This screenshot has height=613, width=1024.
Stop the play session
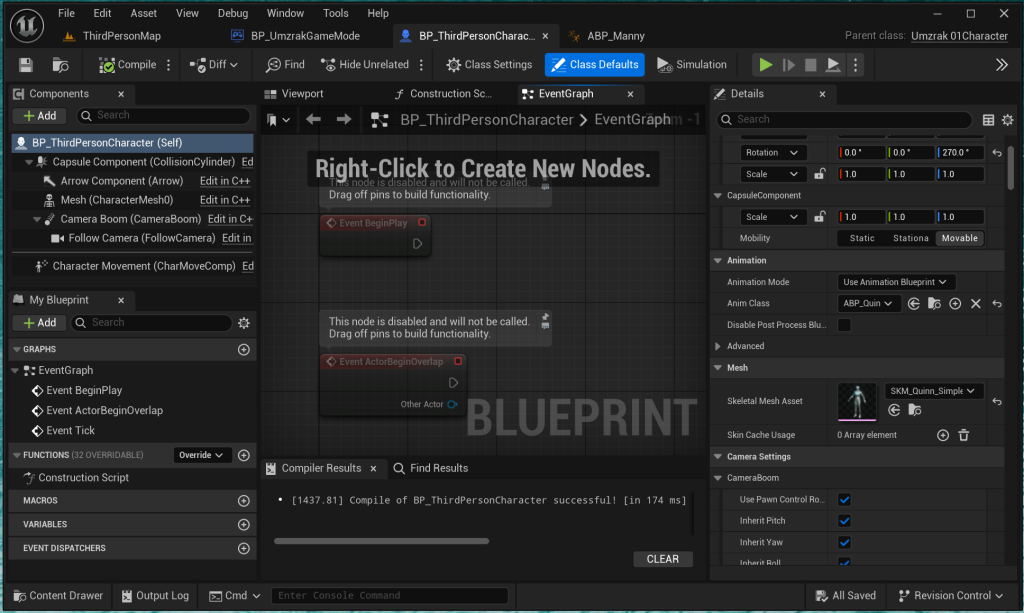coord(810,65)
